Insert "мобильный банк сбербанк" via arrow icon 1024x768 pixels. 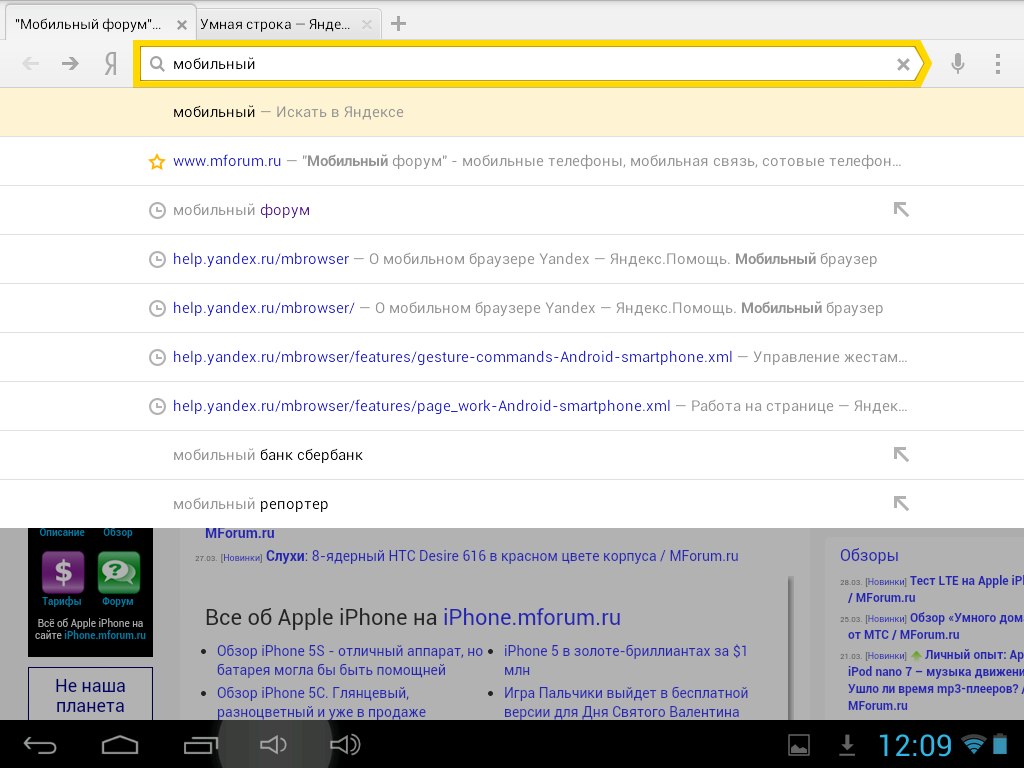[901, 455]
